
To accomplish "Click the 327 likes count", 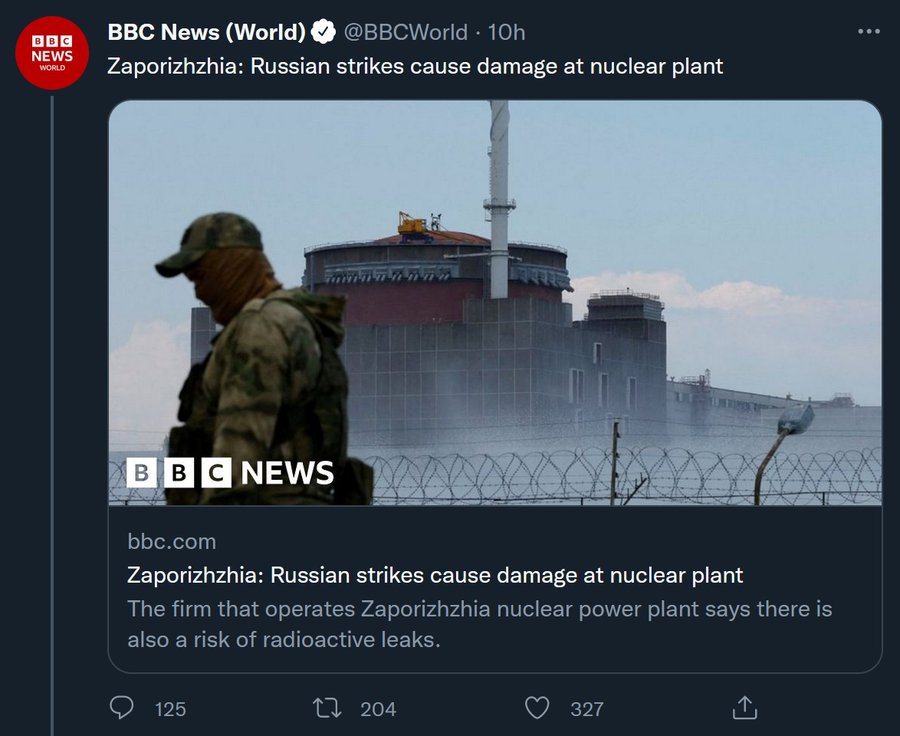I will pos(587,709).
